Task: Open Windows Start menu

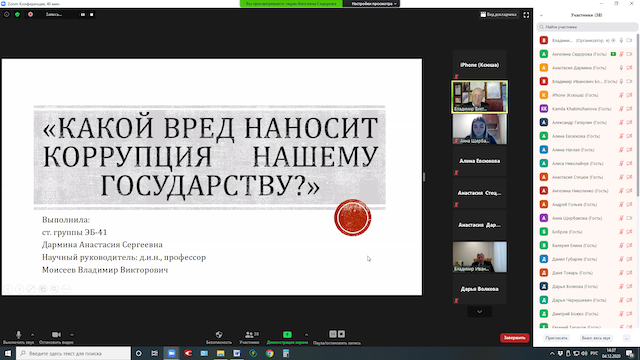Action: pyautogui.click(x=8, y=353)
